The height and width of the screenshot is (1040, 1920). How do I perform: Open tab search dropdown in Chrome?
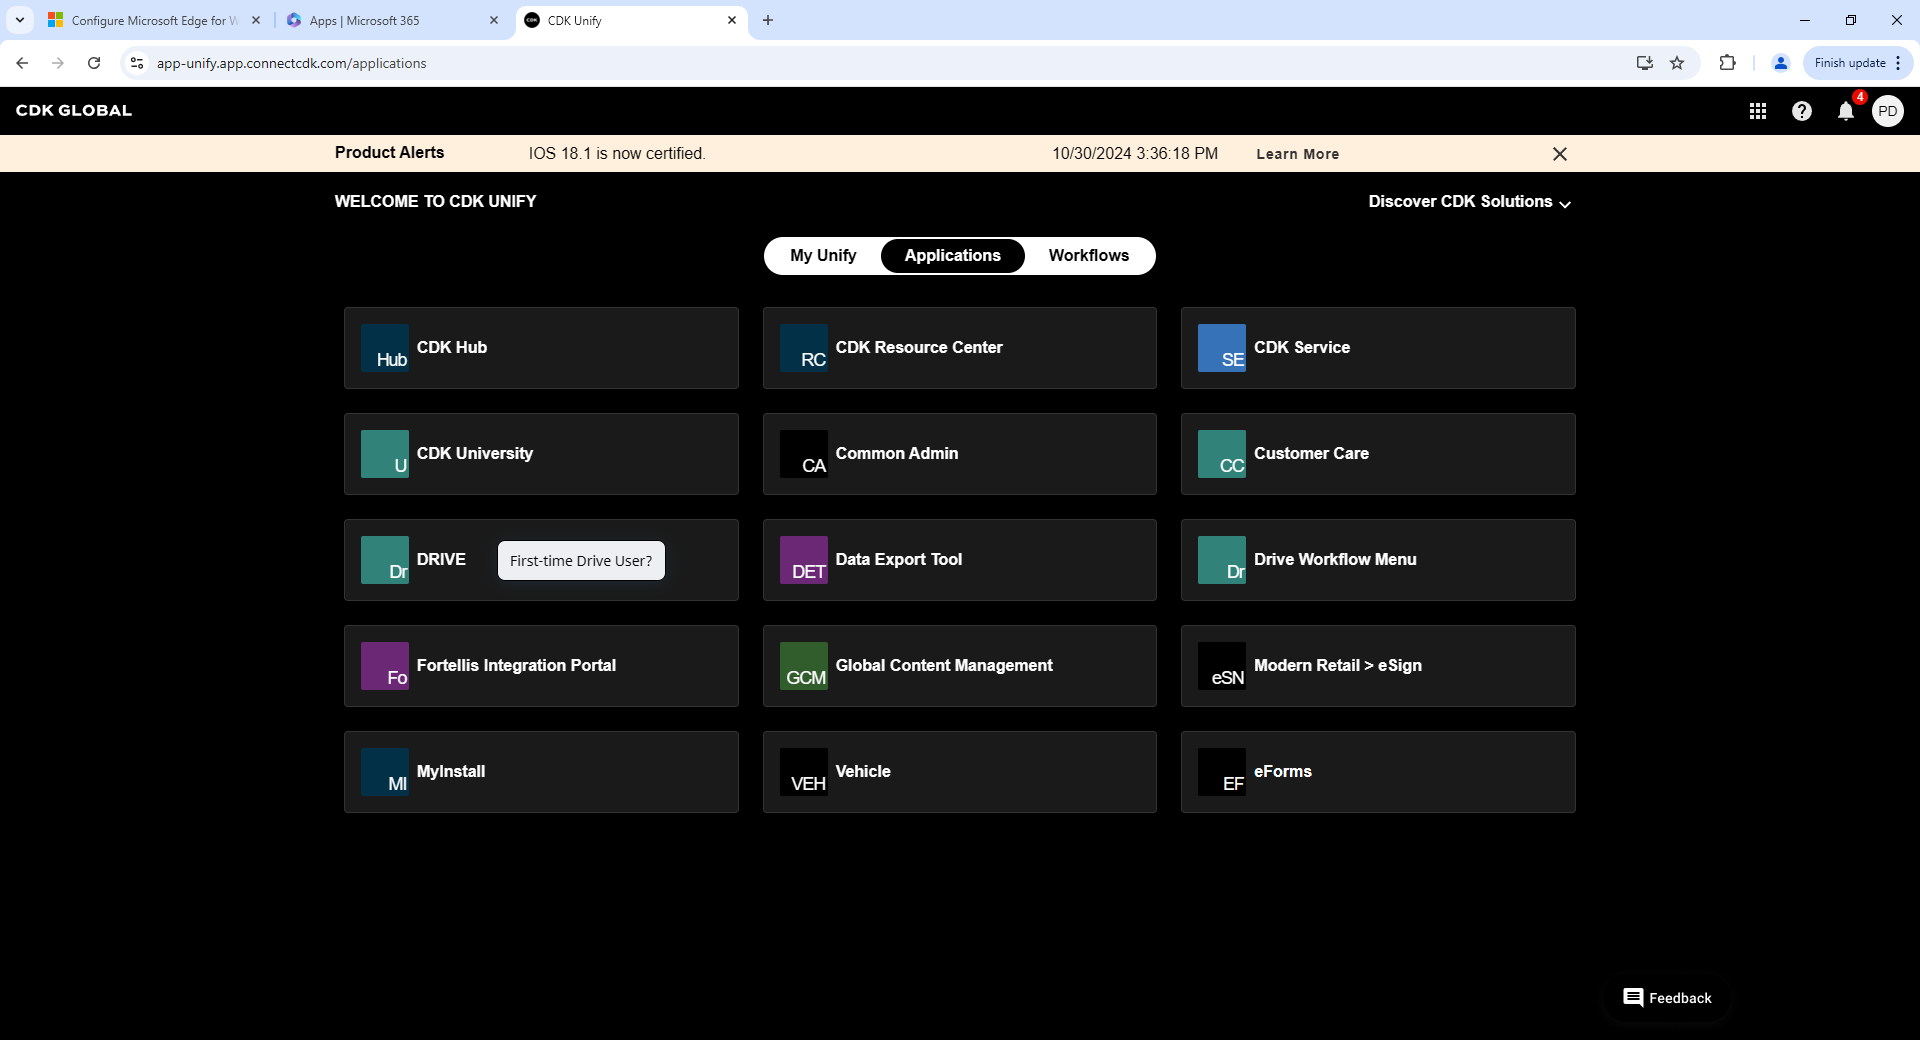(19, 20)
